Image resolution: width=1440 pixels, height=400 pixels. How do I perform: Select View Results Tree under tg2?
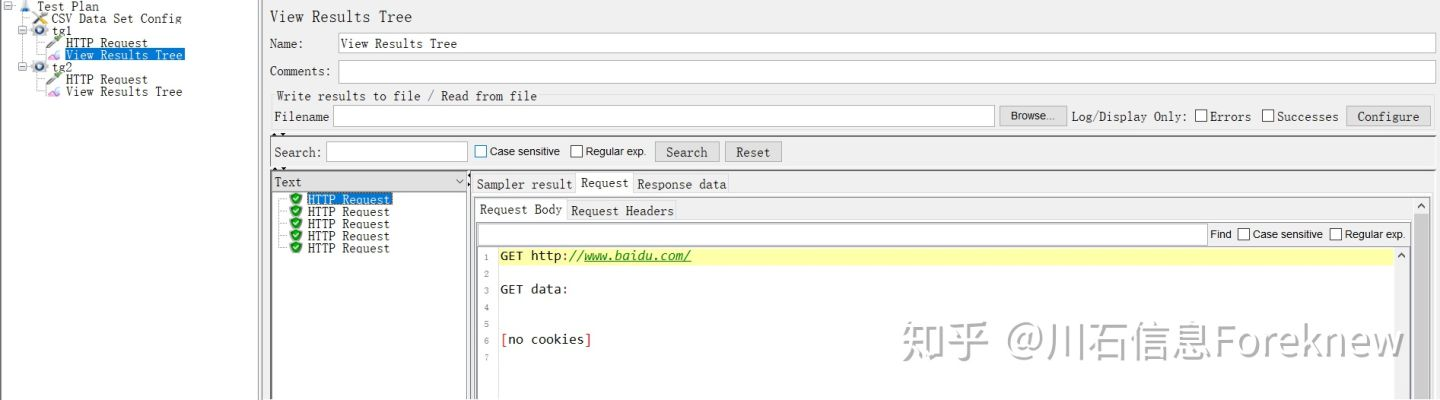tap(124, 91)
